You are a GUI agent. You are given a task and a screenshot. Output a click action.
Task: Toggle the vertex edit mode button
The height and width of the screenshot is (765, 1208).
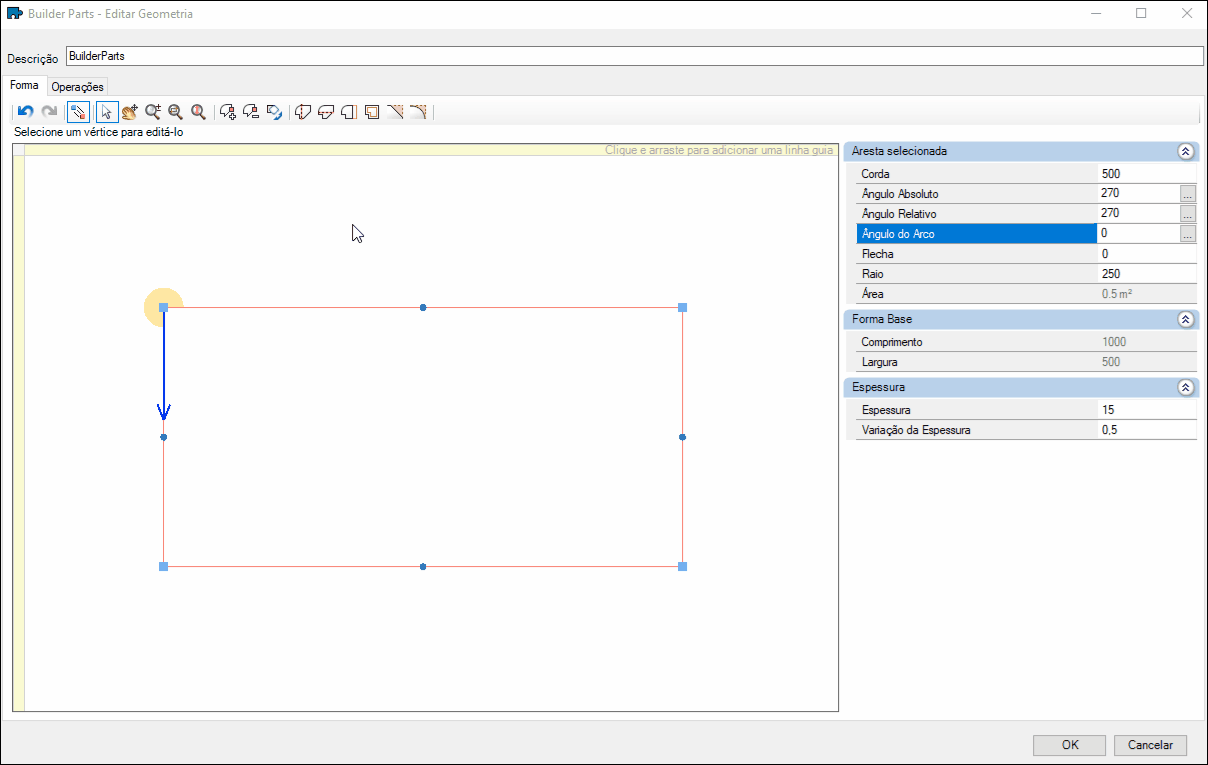coord(78,112)
